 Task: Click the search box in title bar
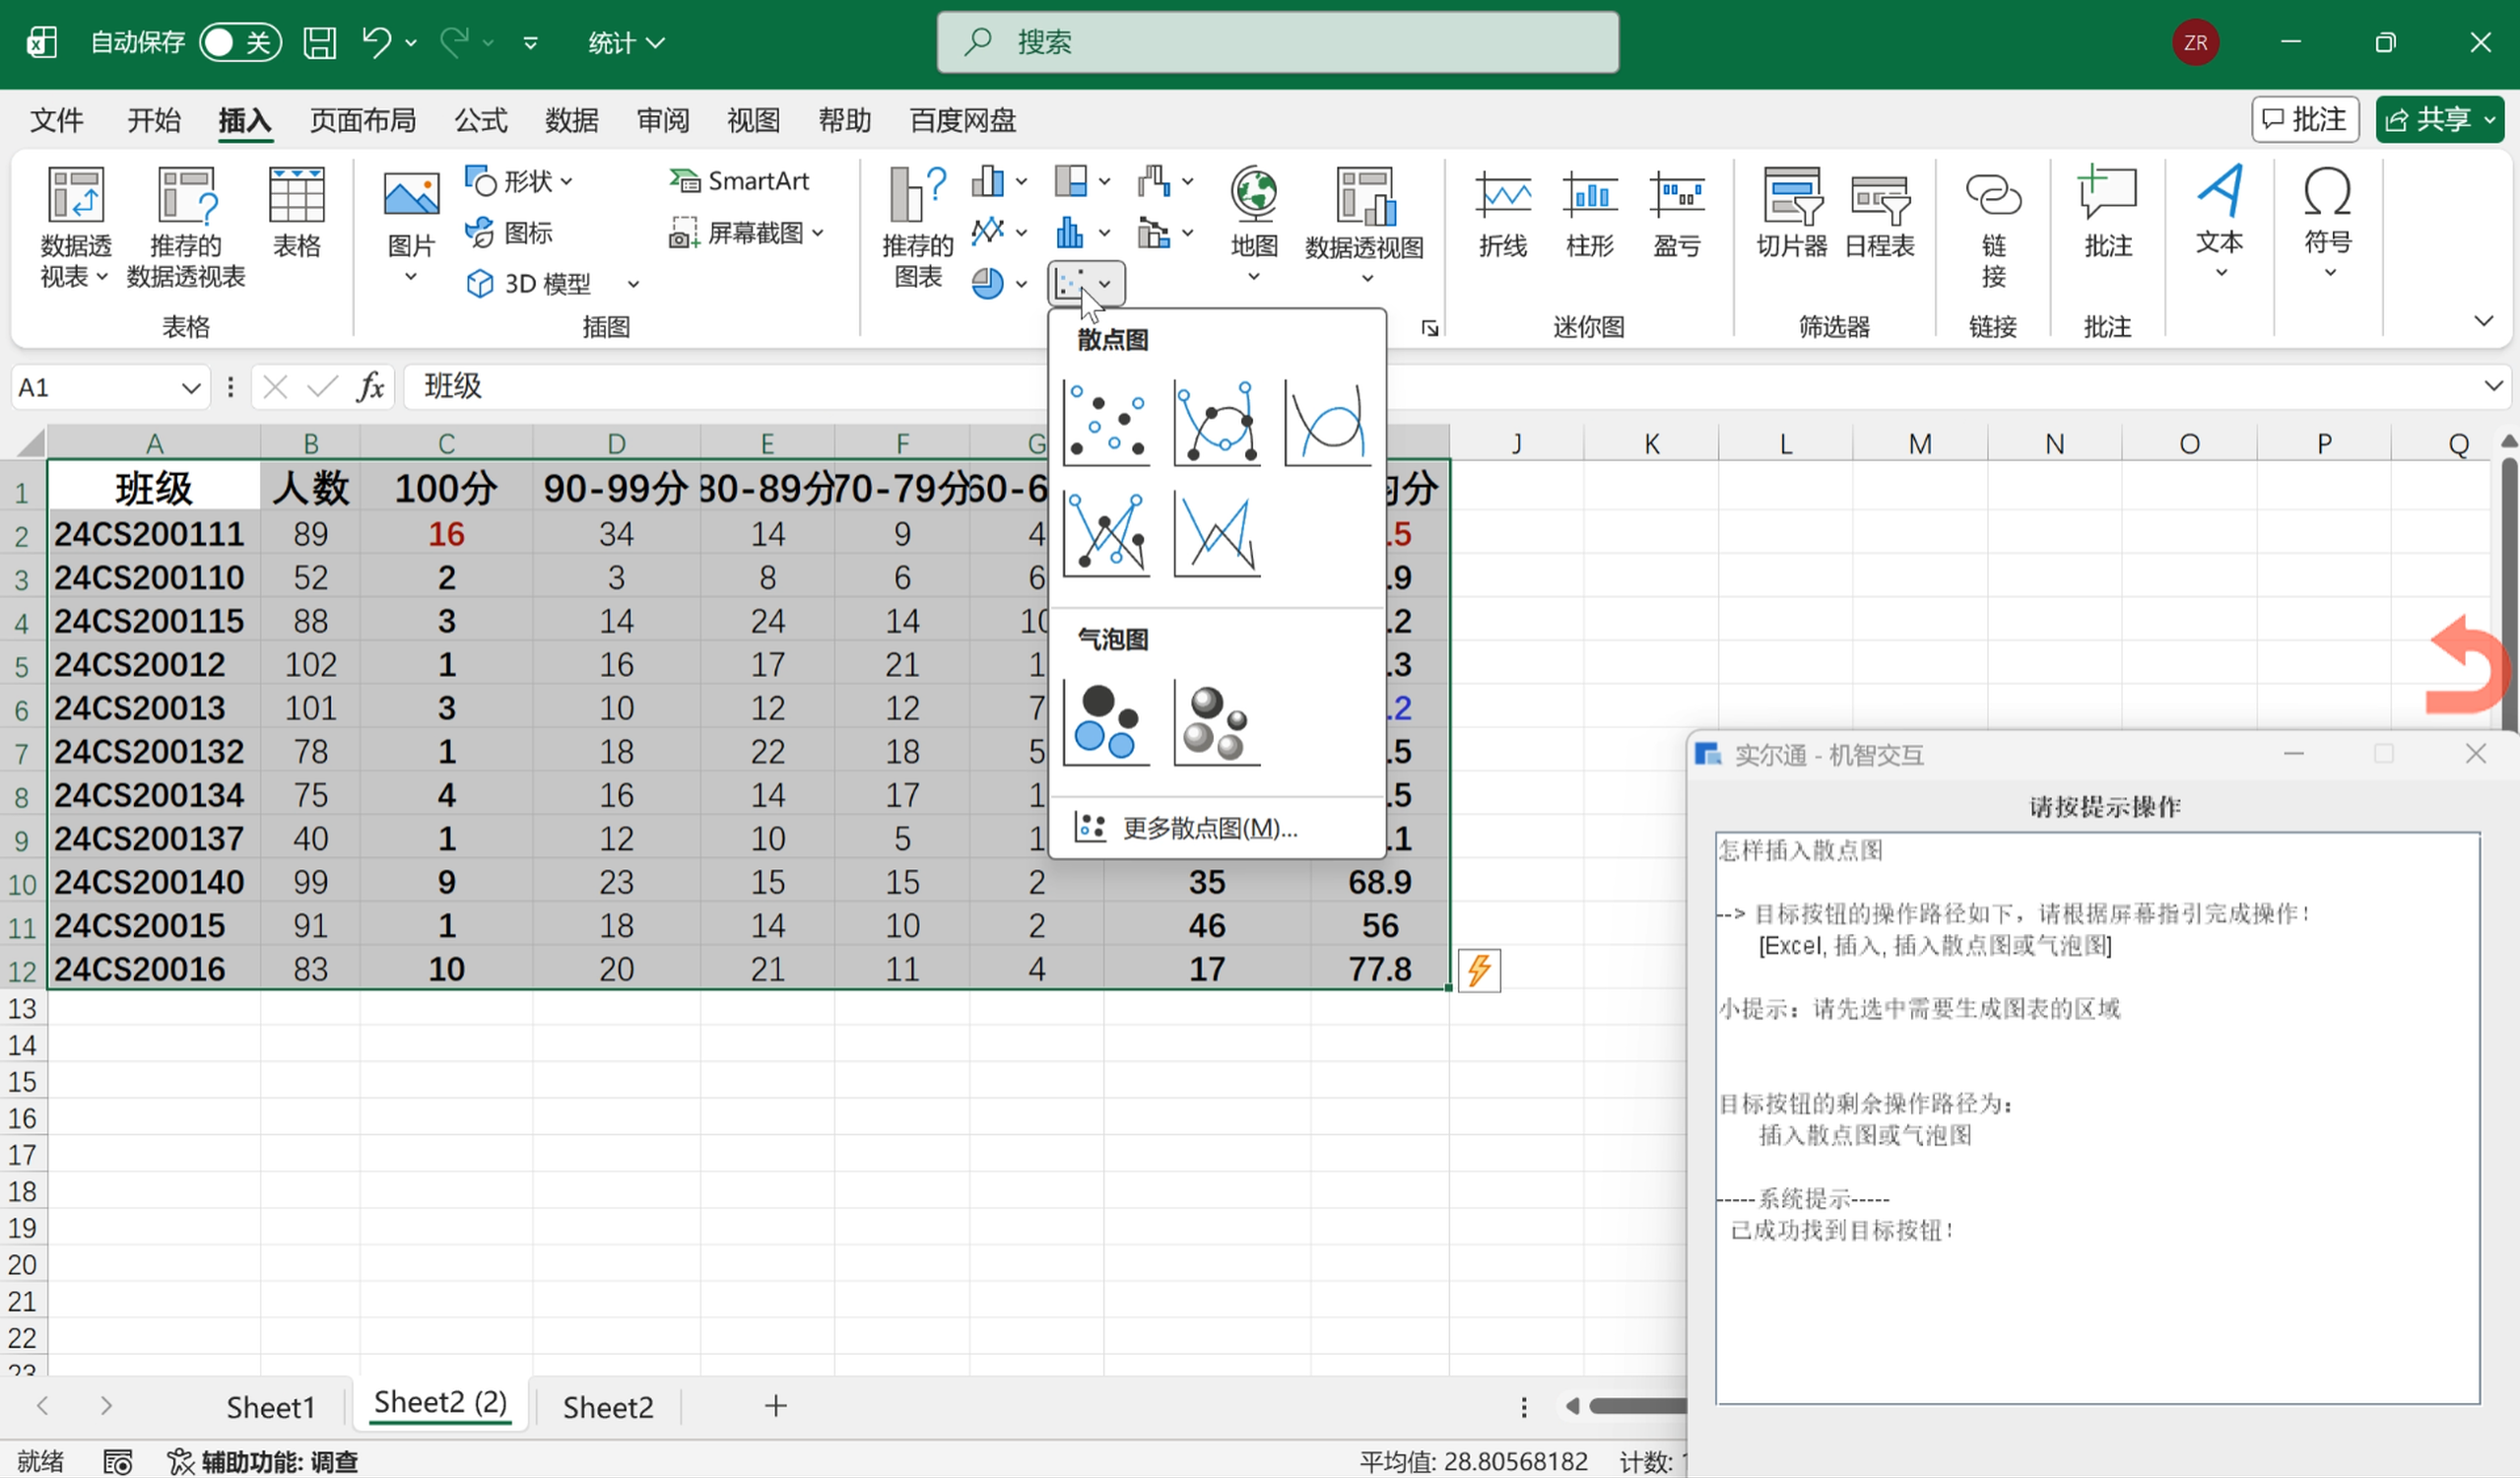point(1277,42)
